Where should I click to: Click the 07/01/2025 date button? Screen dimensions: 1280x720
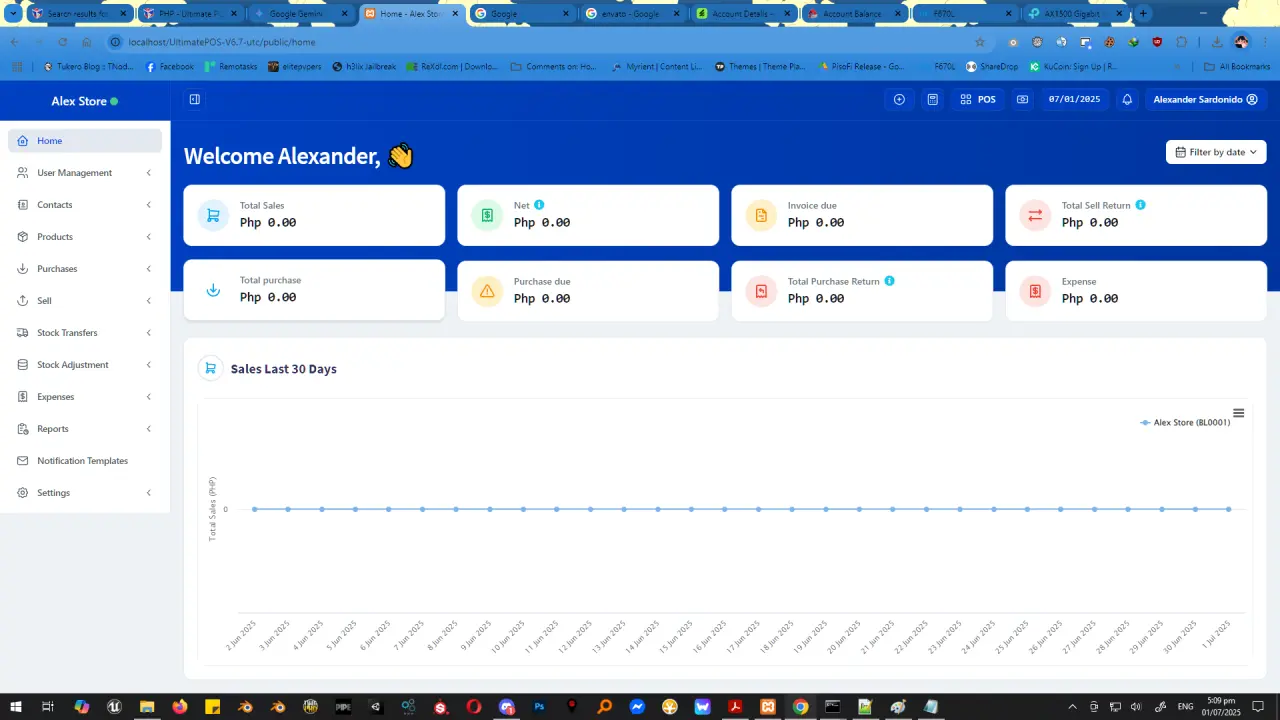tap(1074, 99)
